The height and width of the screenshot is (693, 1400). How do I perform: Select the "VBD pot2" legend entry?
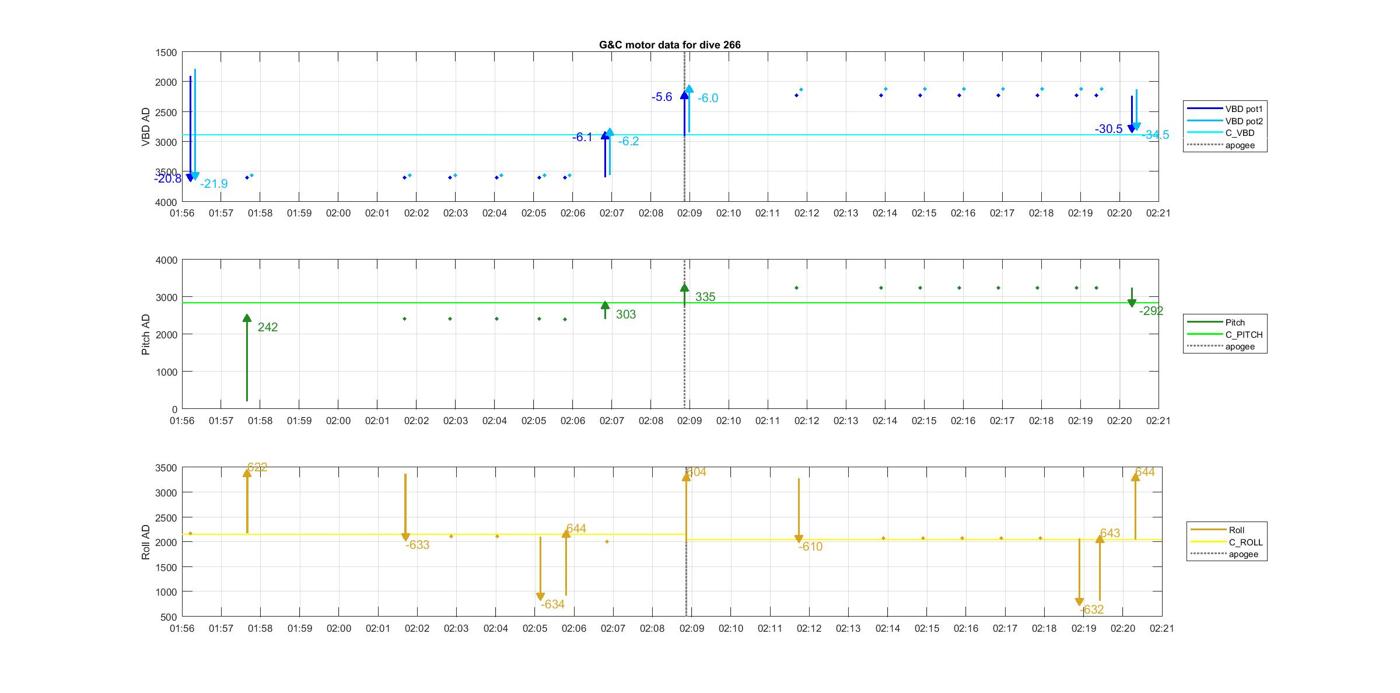click(x=1225, y=121)
